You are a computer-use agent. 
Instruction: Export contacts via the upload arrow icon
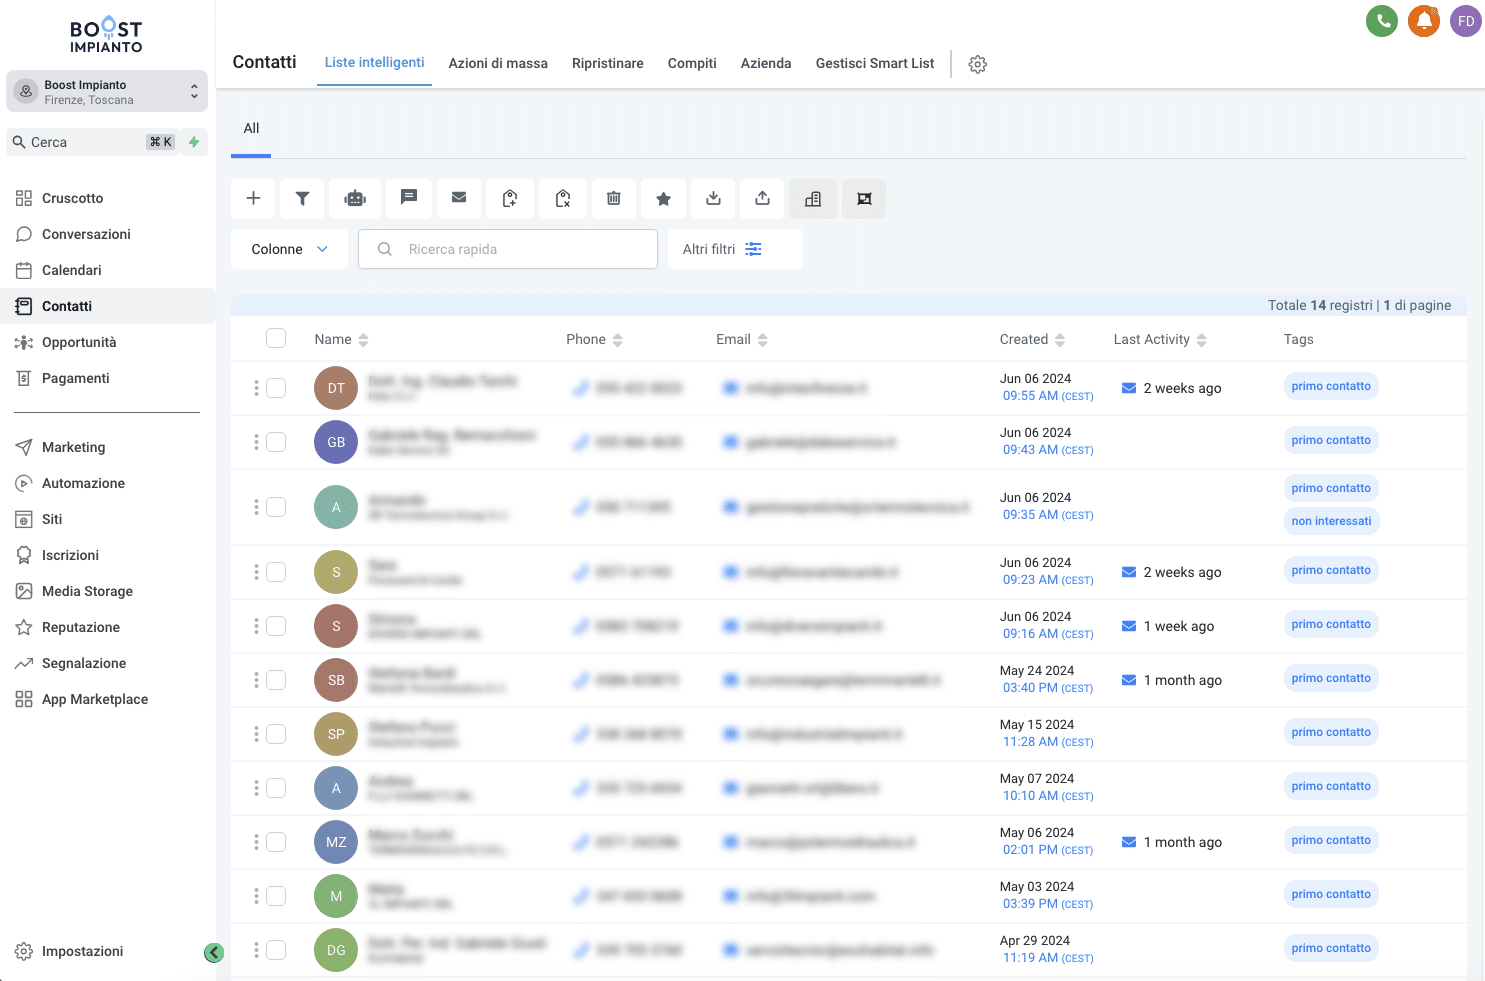tap(762, 199)
